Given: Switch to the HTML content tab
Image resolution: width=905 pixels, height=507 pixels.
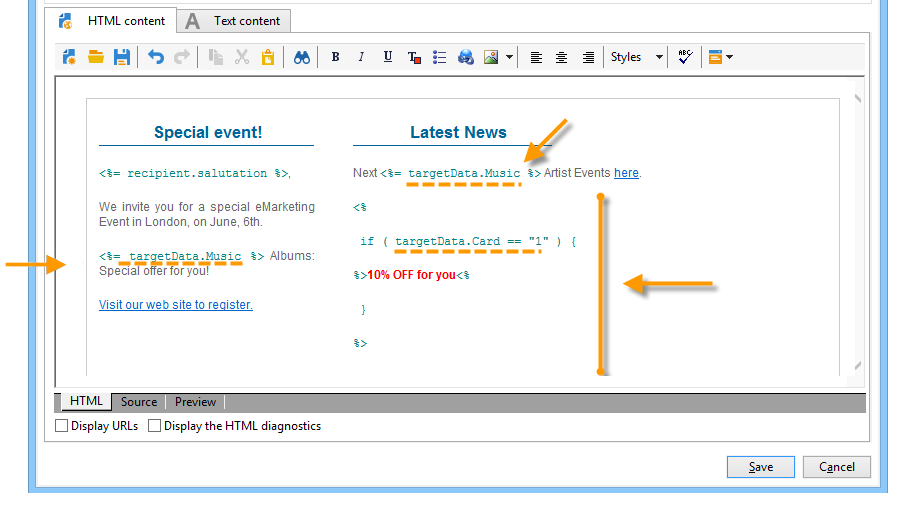Looking at the screenshot, I should 111,21.
